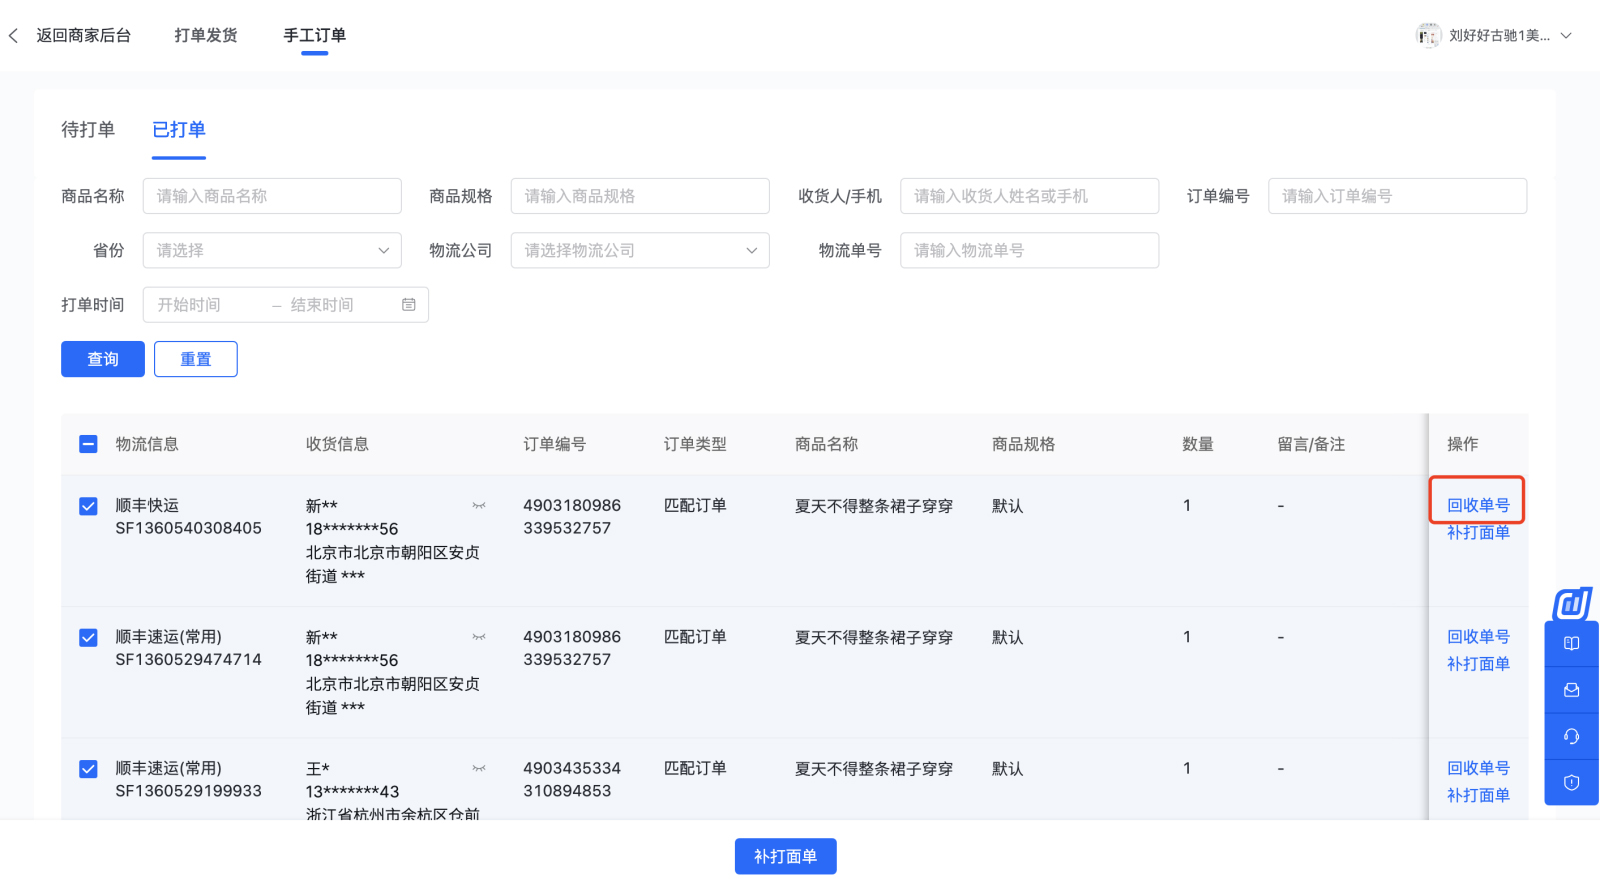This screenshot has width=1600, height=879.
Task: Click the back arrow beside 返回商家后台
Action: [13, 36]
